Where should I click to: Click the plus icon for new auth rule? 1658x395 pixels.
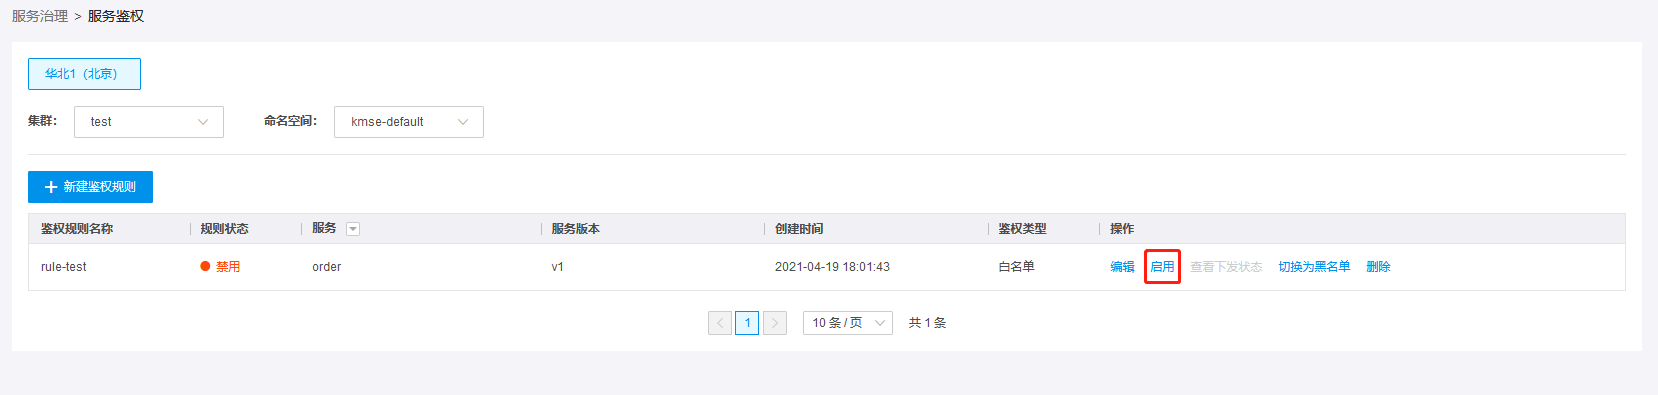point(51,187)
